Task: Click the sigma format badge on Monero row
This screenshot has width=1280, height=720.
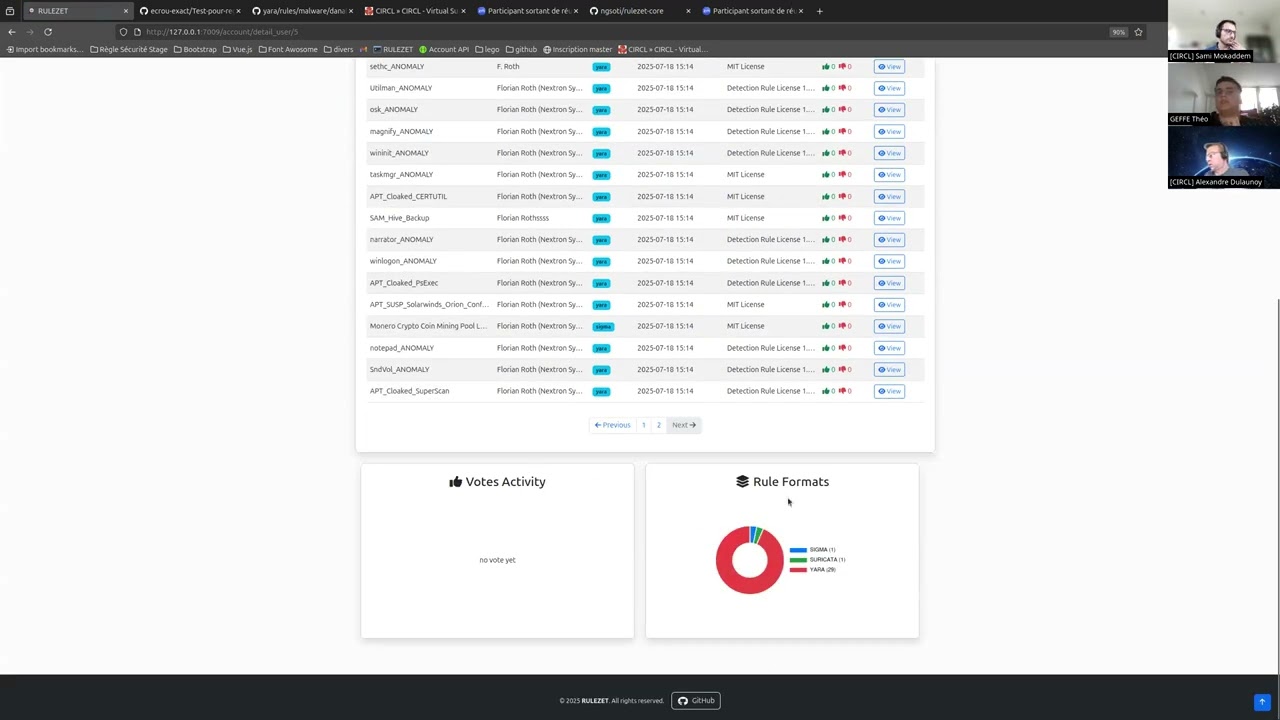Action: (603, 326)
